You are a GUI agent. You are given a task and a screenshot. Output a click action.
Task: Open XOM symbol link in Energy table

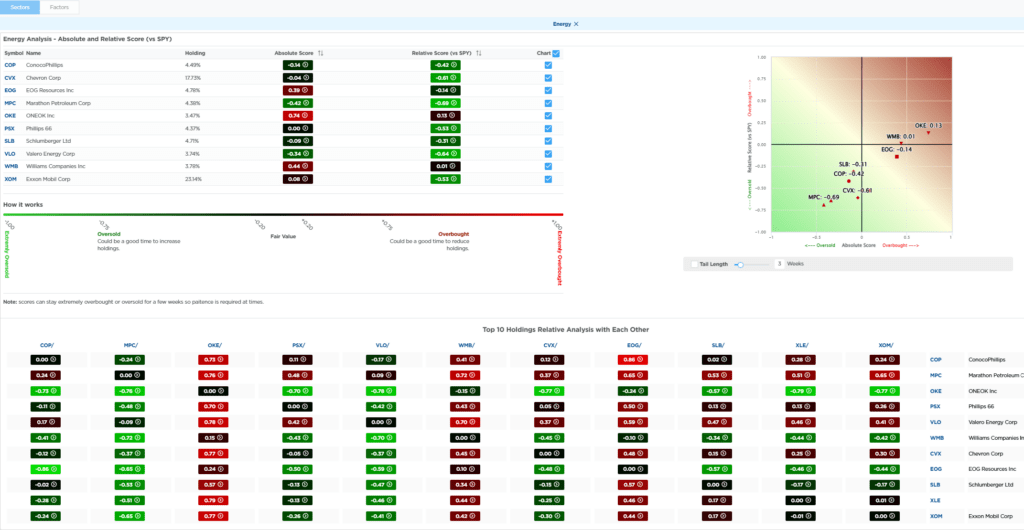(x=10, y=179)
